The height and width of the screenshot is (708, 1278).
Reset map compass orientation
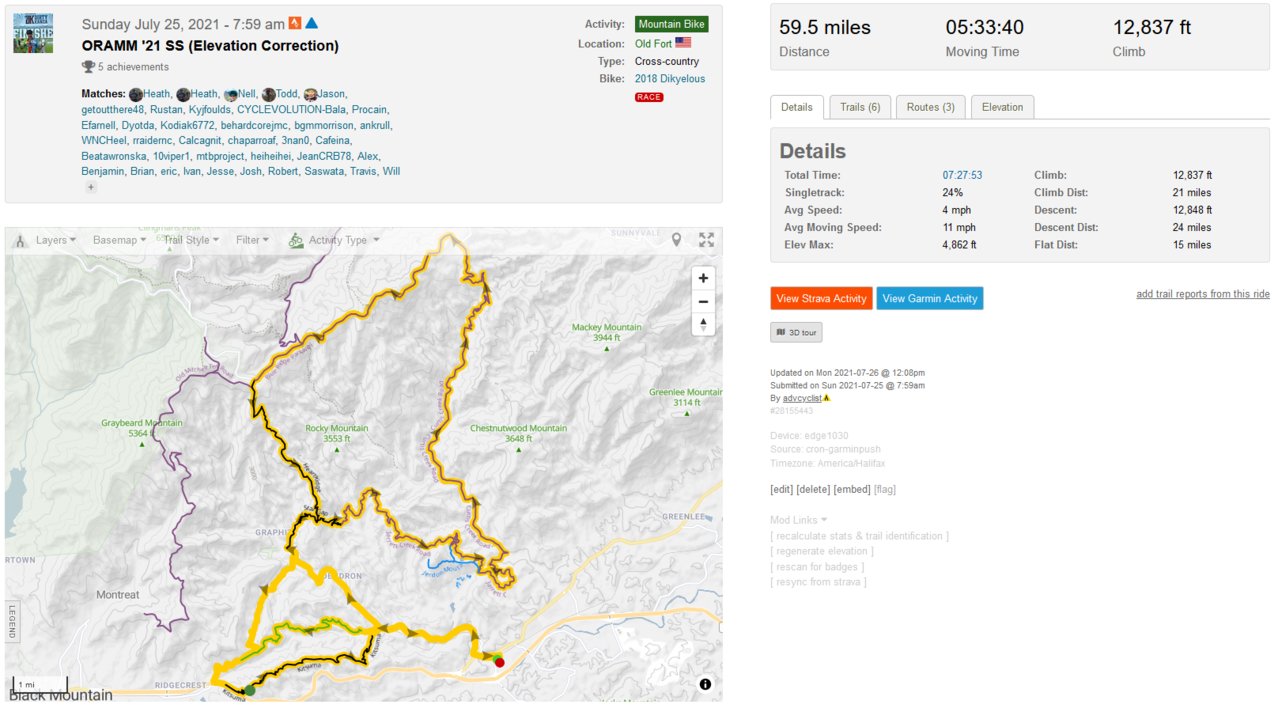click(x=703, y=324)
